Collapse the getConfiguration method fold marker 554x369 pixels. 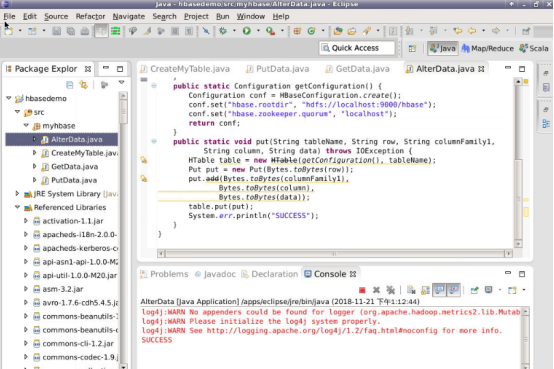[154, 86]
